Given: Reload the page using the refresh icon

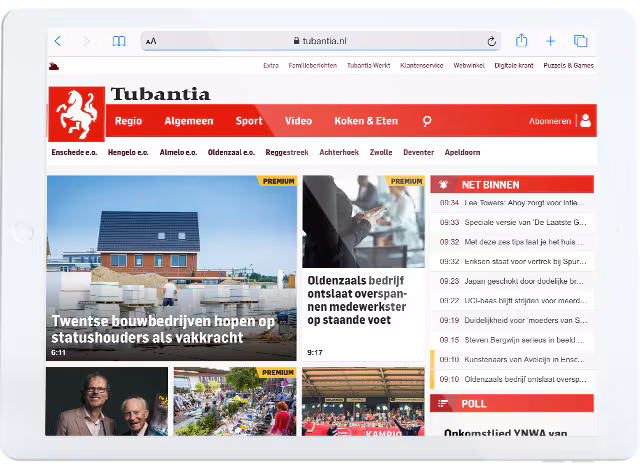Looking at the screenshot, I should click(x=491, y=41).
